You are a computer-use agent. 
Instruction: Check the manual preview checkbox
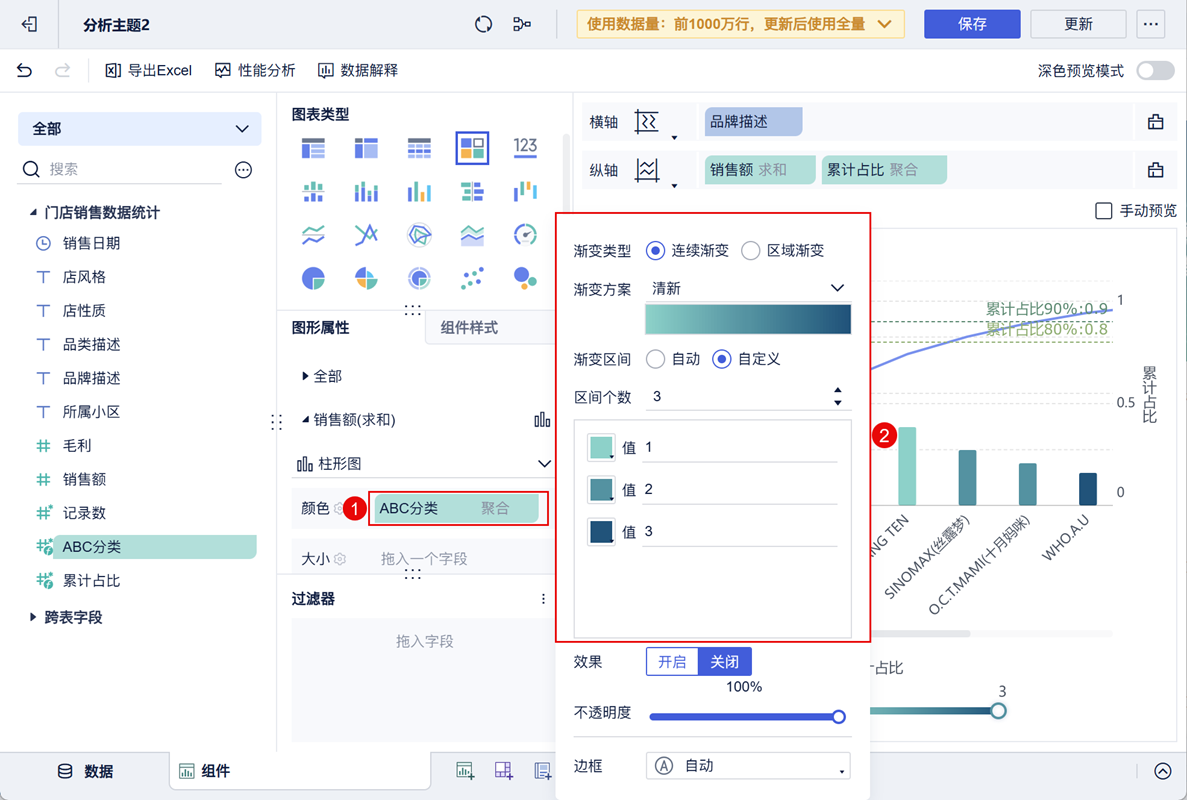click(1104, 211)
